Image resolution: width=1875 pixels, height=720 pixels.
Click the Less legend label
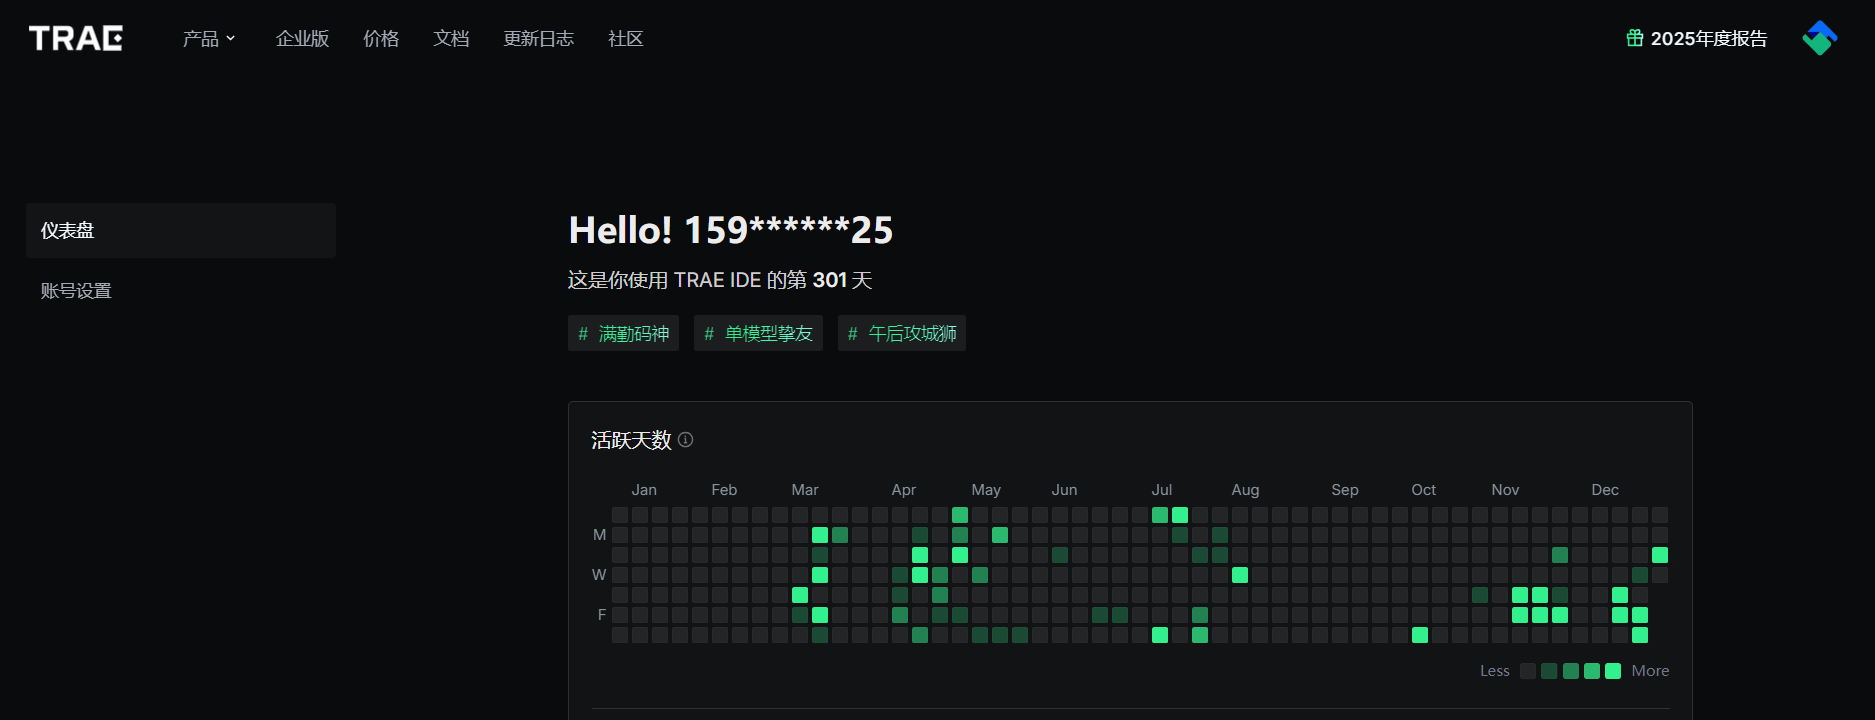point(1495,671)
